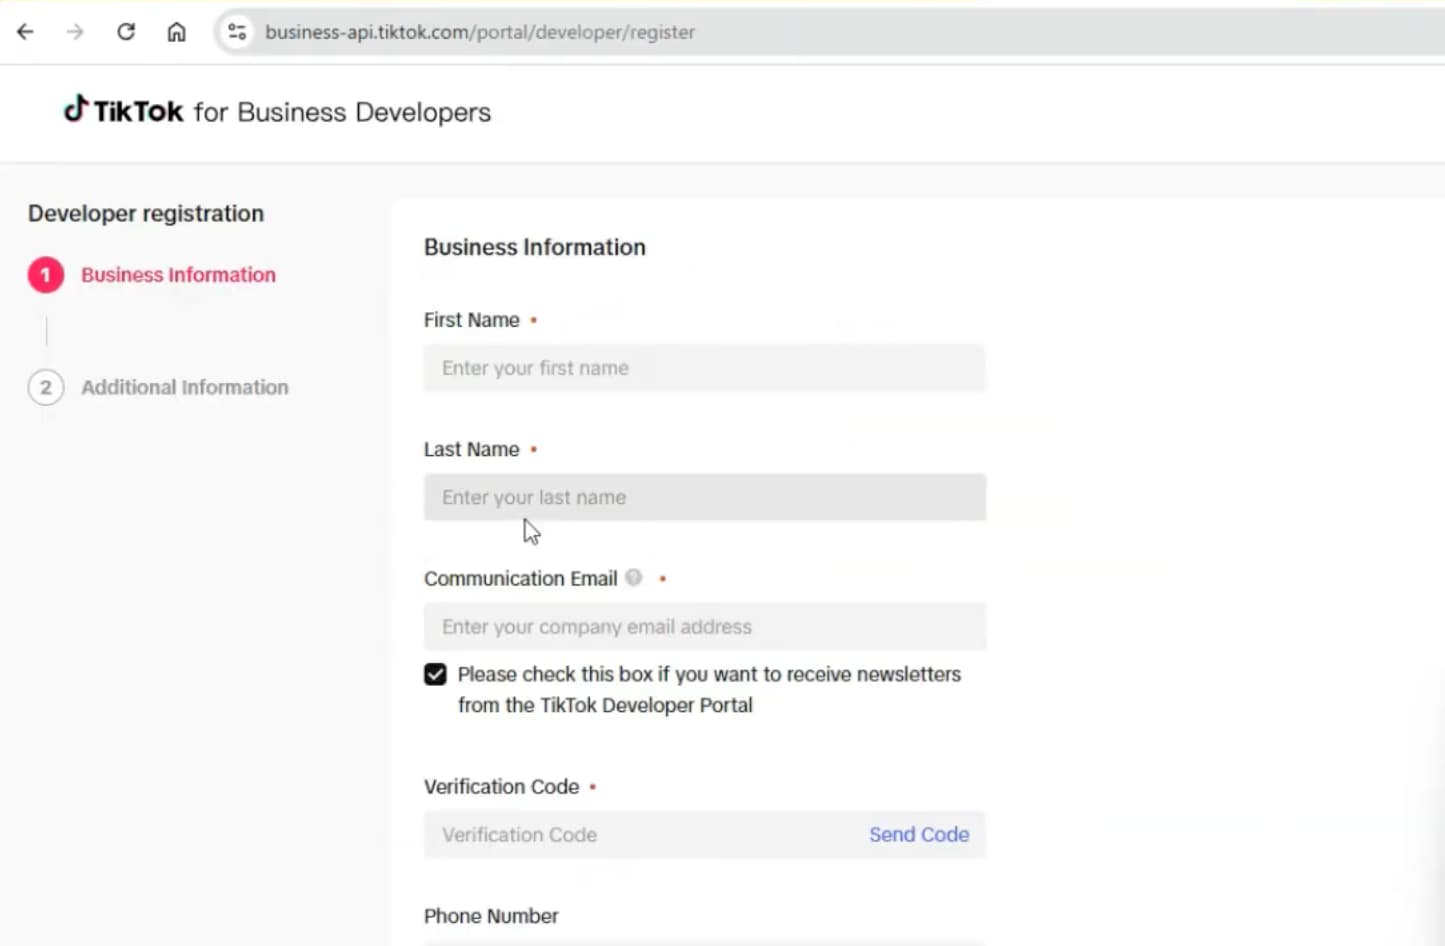Click step number 2 circle
1445x946 pixels.
[46, 387]
